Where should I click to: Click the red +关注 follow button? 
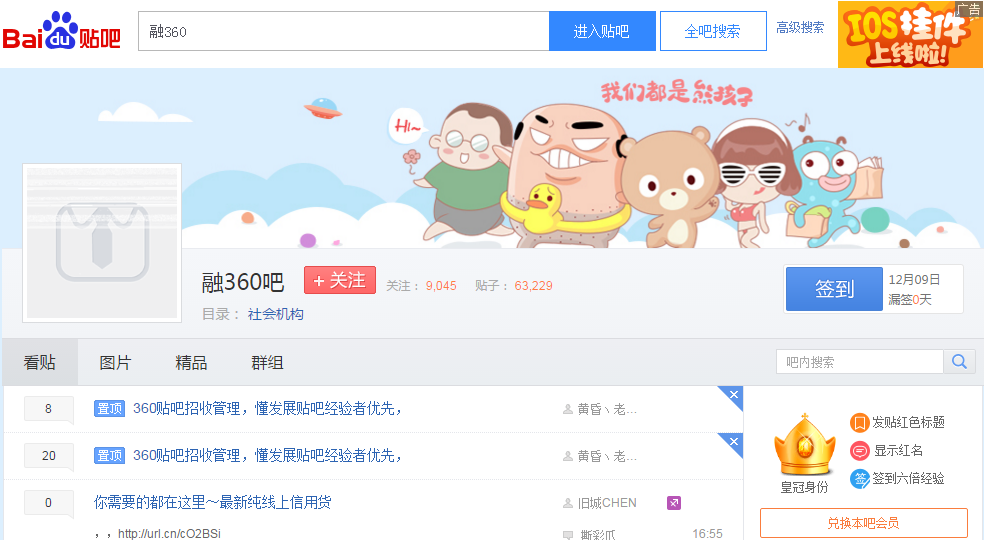[340, 280]
